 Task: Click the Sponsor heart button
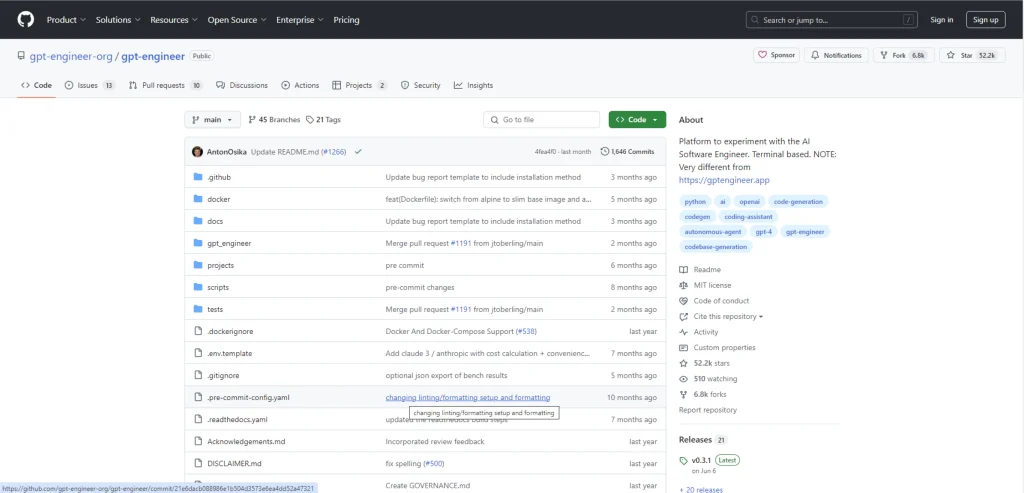(776, 56)
